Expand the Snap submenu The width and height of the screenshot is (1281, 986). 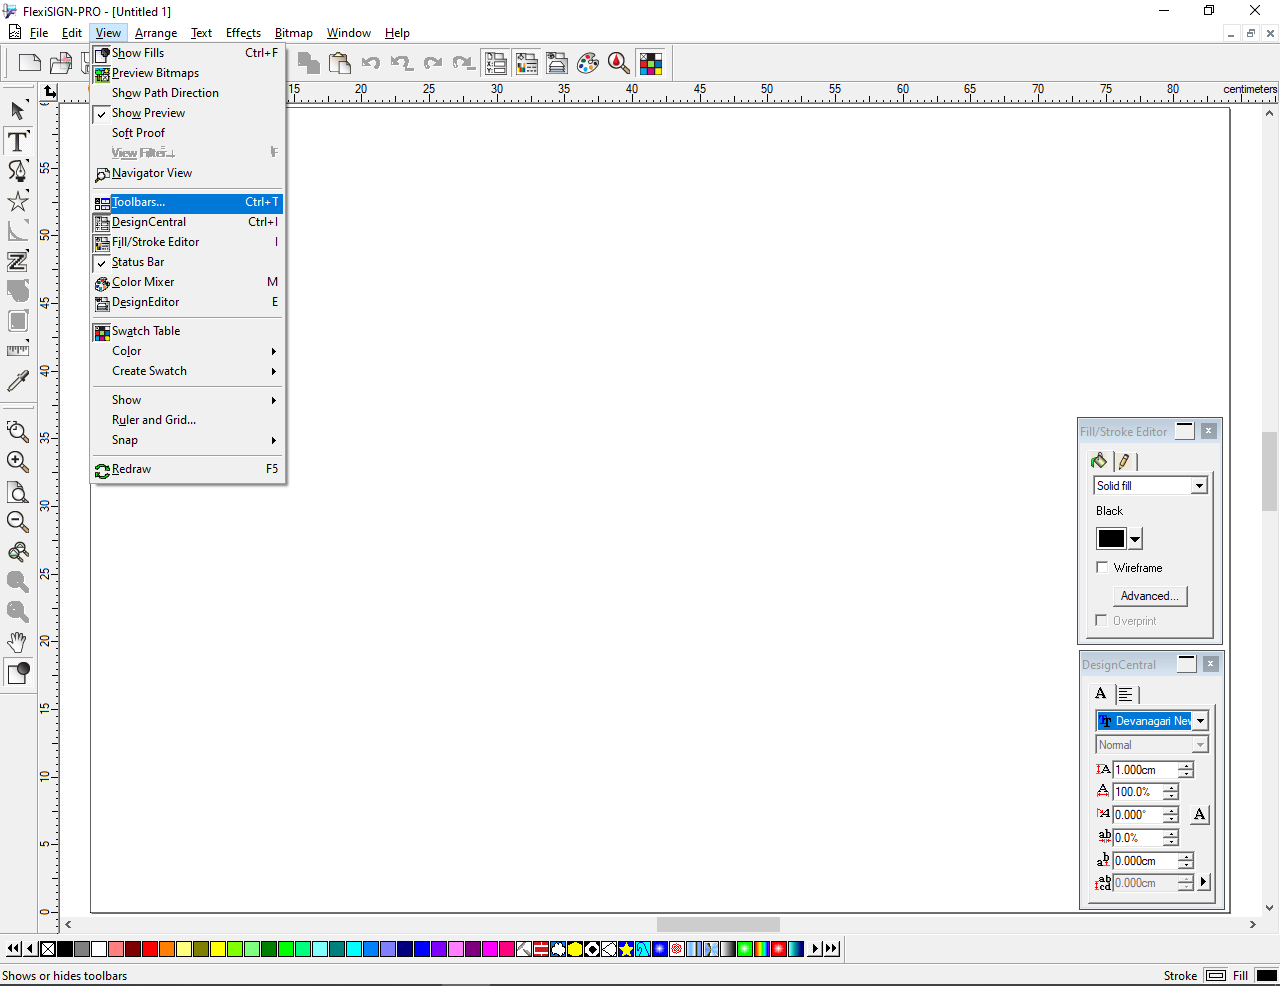124,440
